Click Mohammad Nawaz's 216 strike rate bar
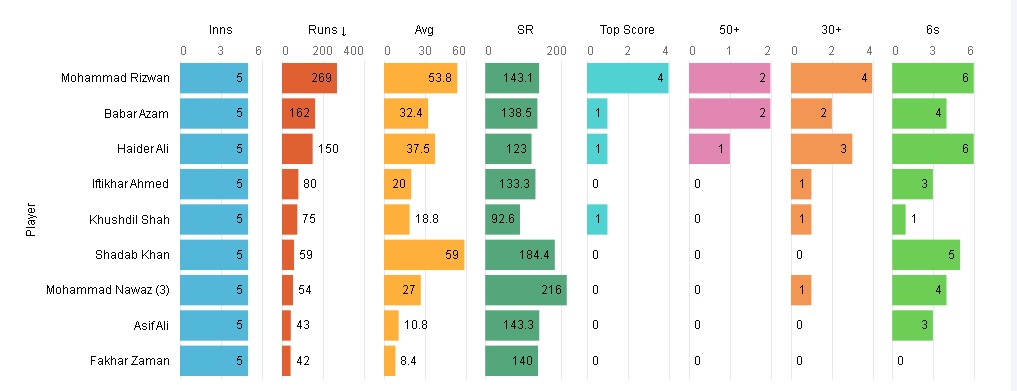The image size is (1017, 391). pos(526,290)
